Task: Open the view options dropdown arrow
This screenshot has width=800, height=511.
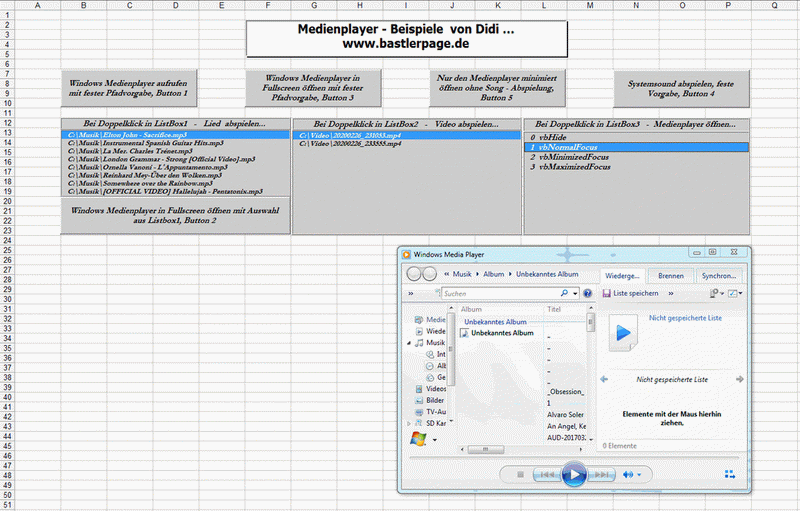Action: [x=740, y=294]
